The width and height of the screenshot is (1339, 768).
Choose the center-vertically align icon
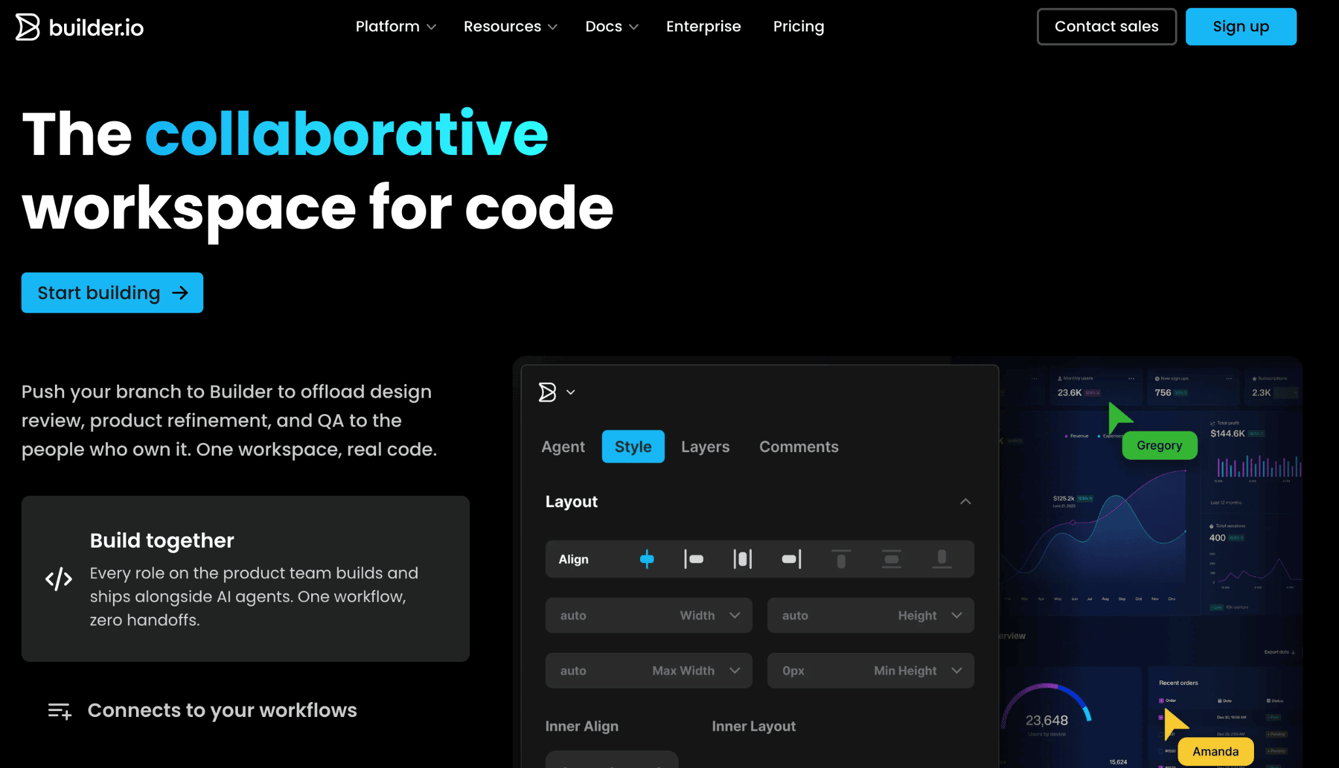tap(891, 559)
